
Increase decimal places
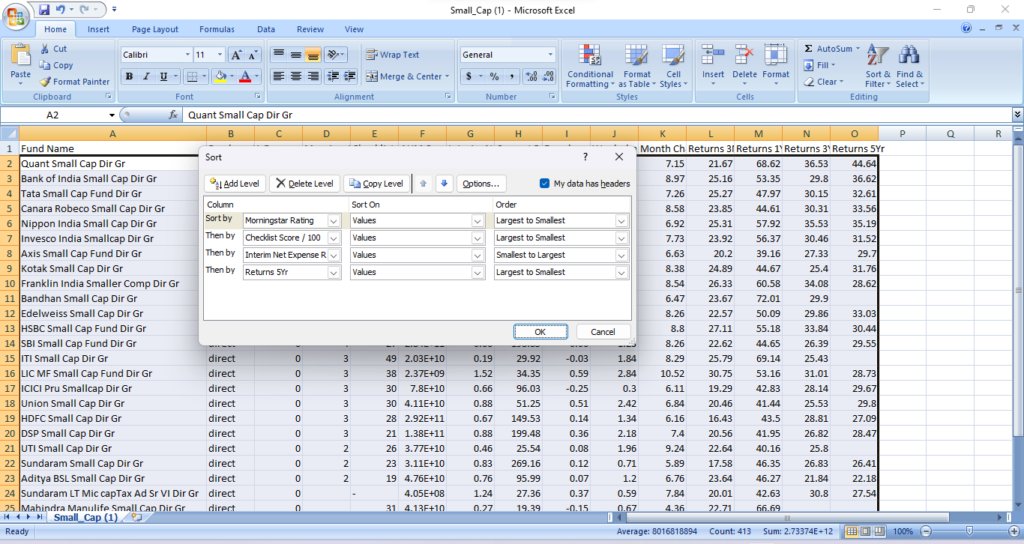click(x=531, y=76)
